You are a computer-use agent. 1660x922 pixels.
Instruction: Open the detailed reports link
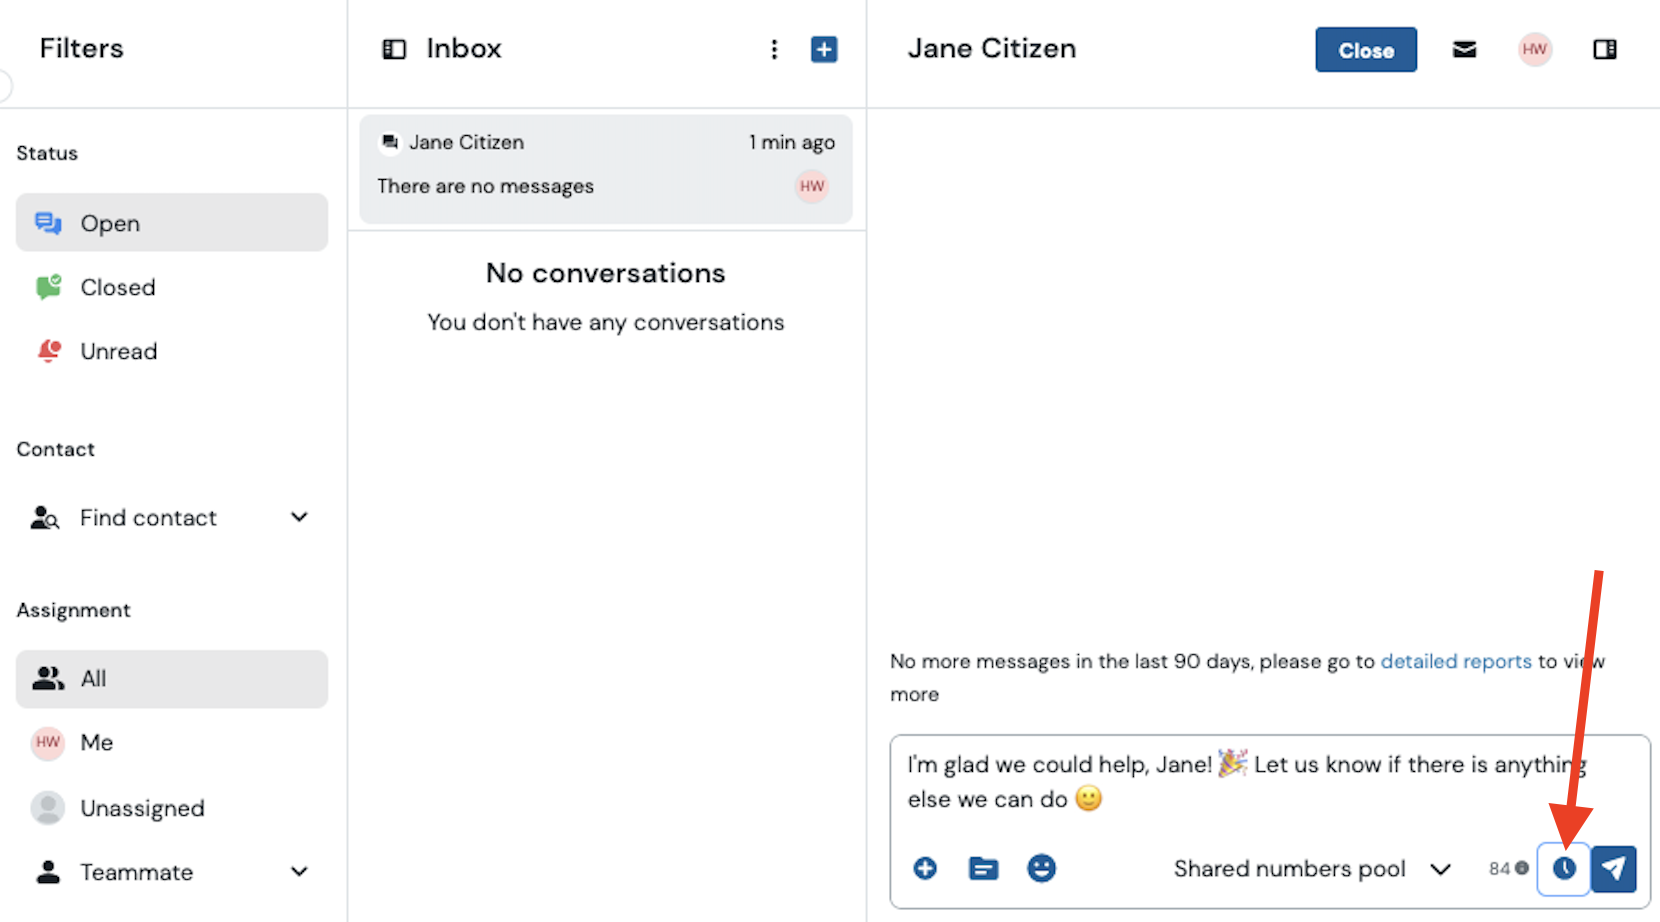(1455, 661)
